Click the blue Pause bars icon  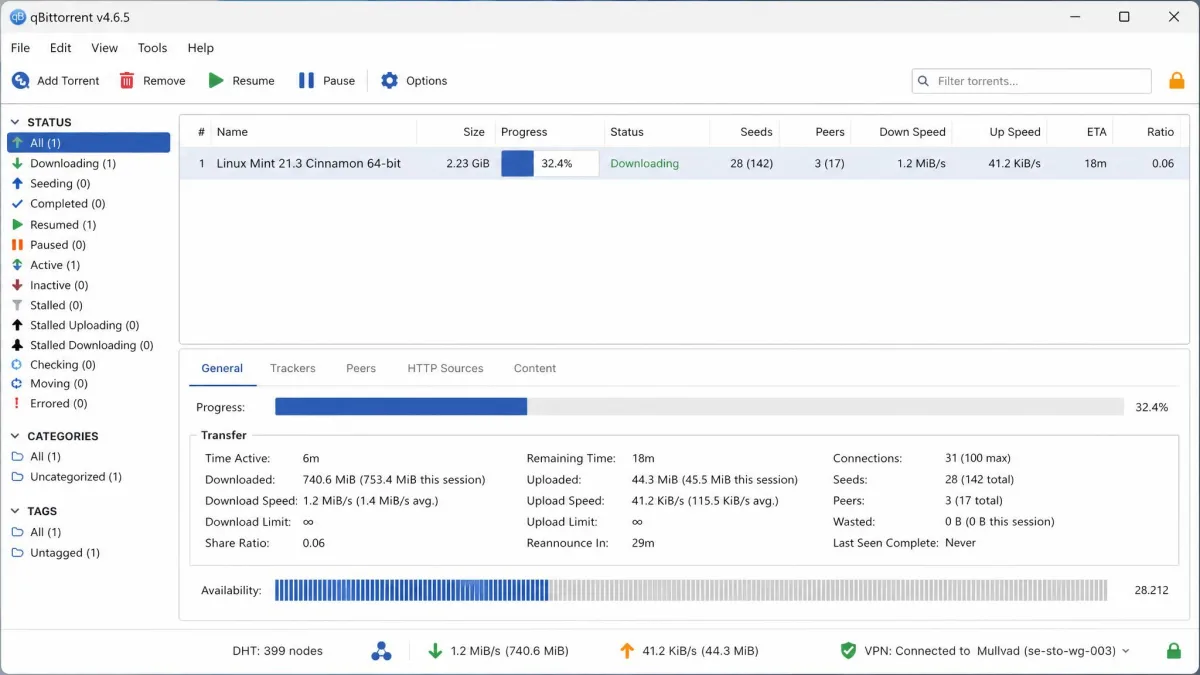306,81
